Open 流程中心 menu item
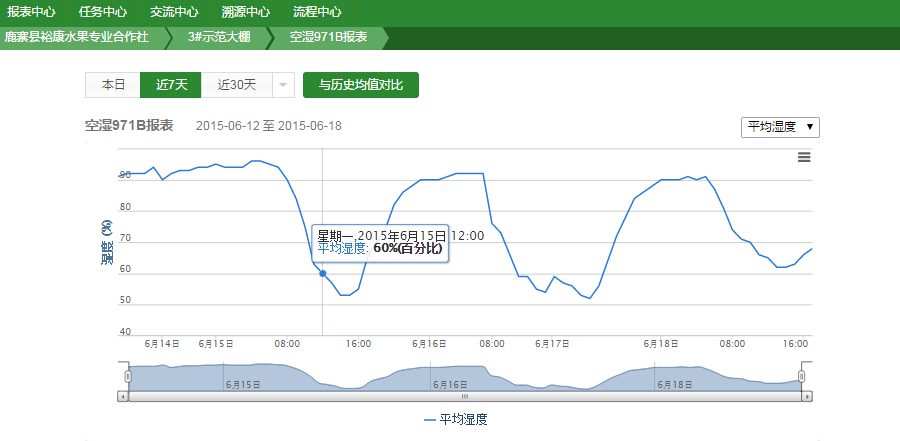Viewport: 900px width, 441px height. tap(317, 13)
